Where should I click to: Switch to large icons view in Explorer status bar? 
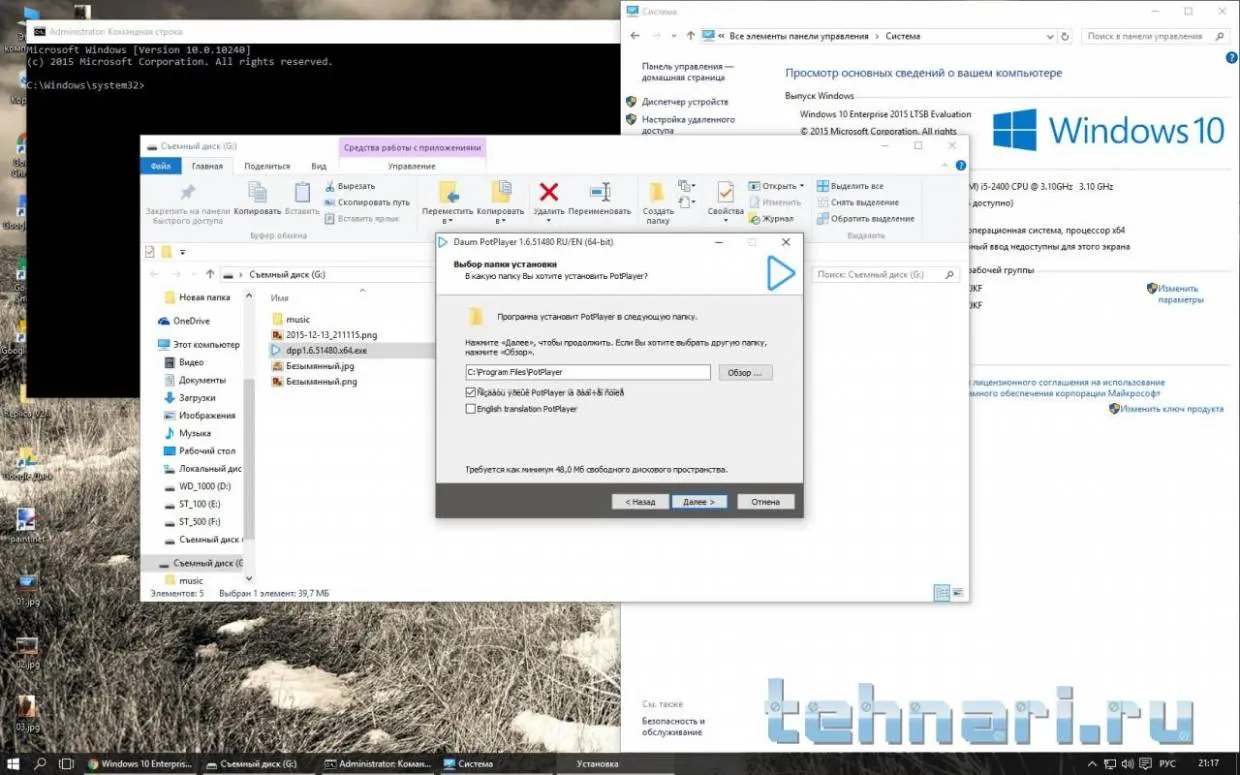point(958,593)
